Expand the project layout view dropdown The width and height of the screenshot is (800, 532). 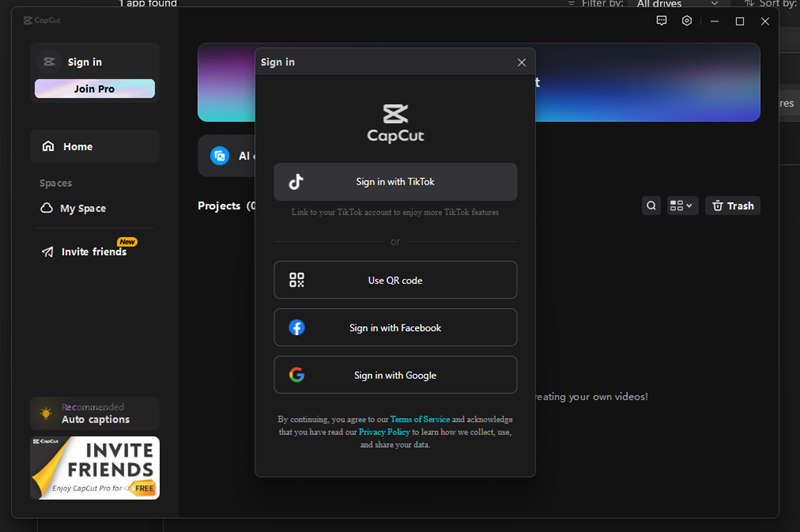tap(681, 206)
